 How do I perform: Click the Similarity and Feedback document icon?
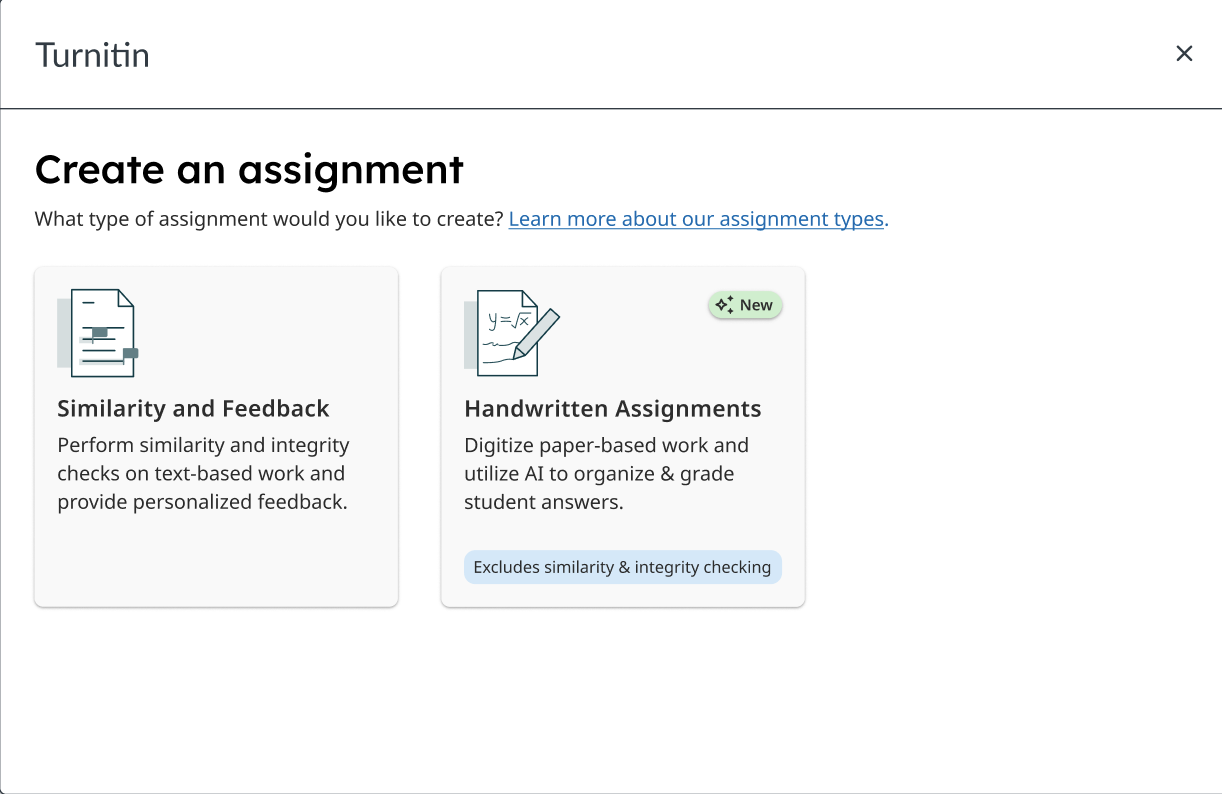98,333
